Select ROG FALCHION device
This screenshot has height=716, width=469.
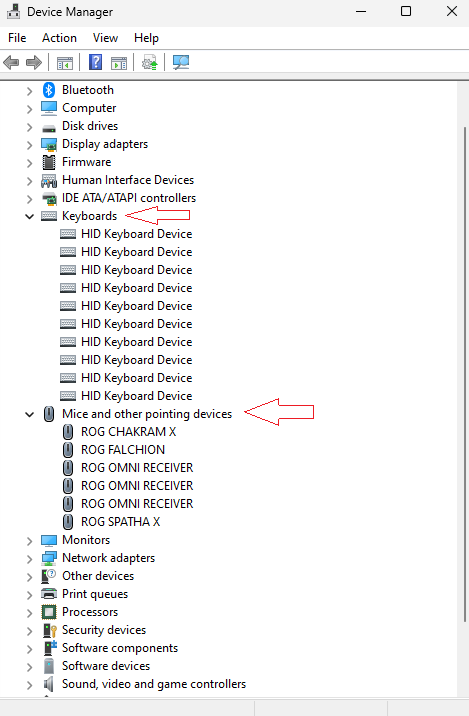pos(123,450)
